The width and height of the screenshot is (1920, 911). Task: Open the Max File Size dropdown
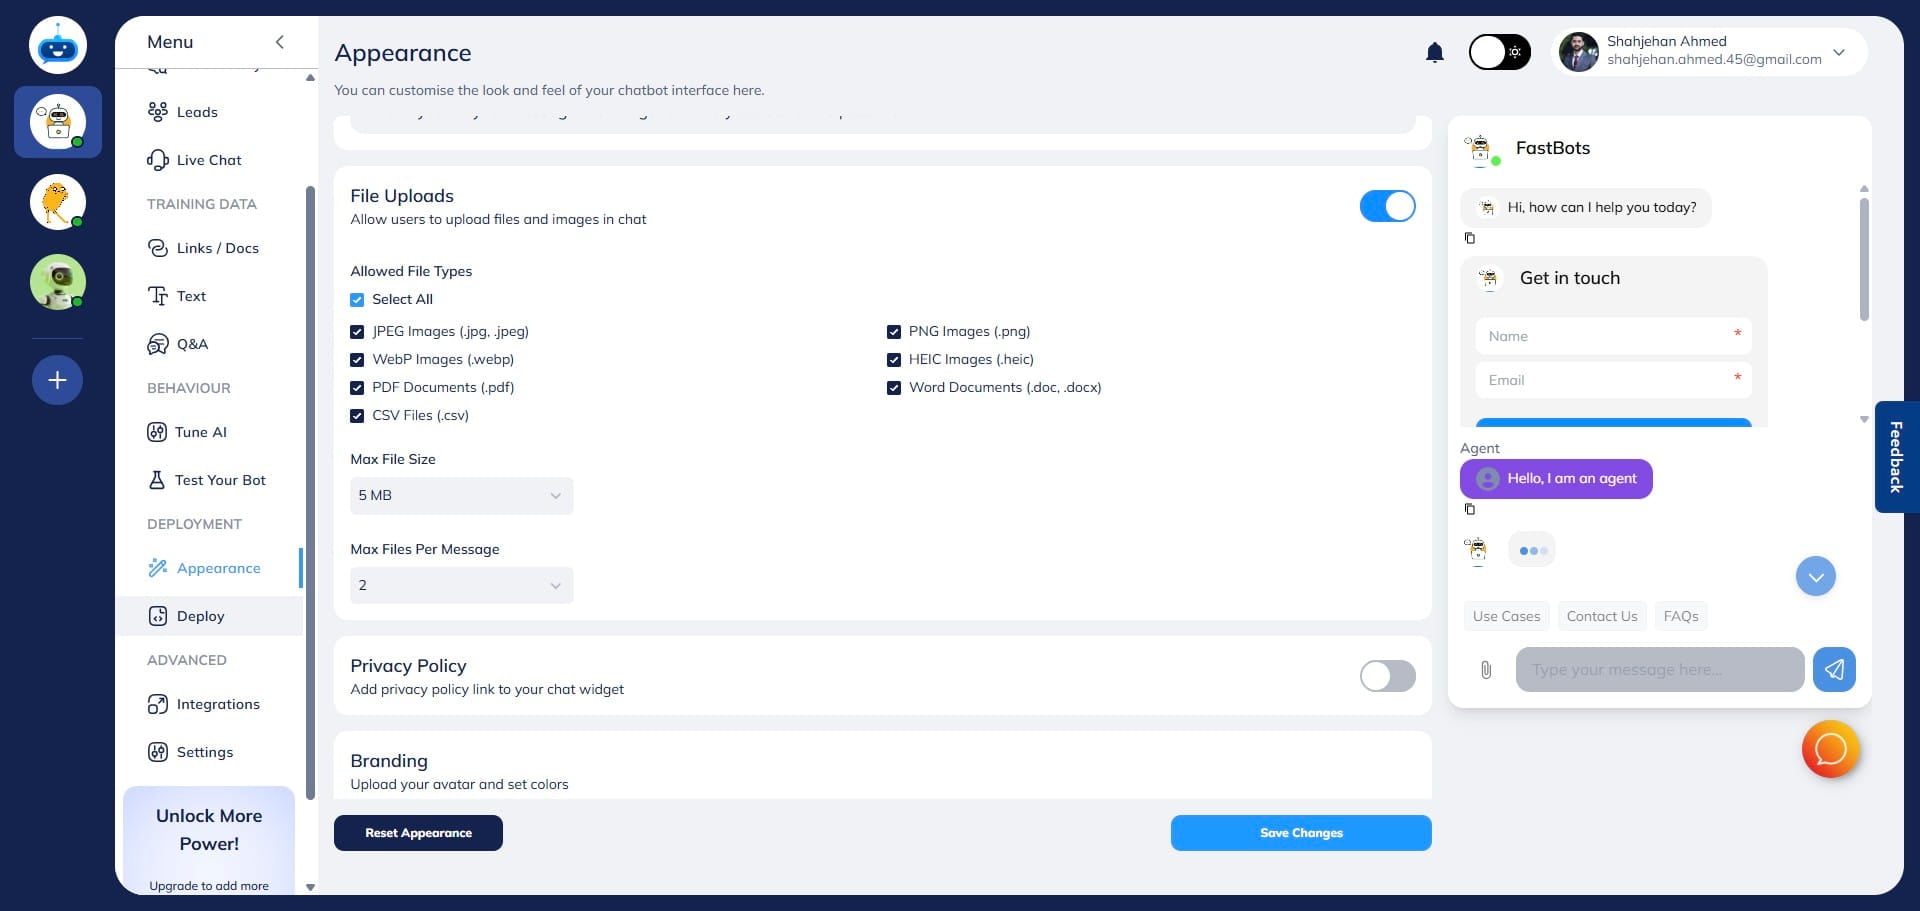(461, 495)
